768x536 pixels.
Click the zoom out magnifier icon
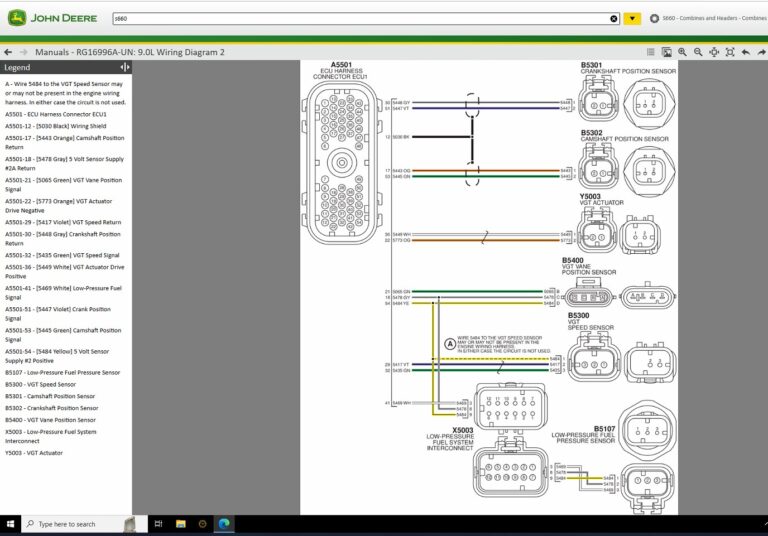pyautogui.click(x=697, y=52)
